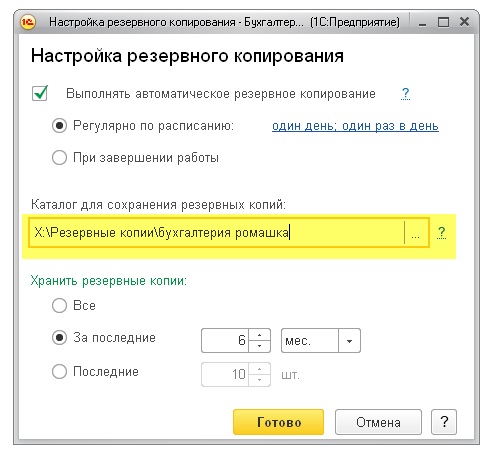Select 'За последние' radio option
495x456 pixels.
(59, 338)
